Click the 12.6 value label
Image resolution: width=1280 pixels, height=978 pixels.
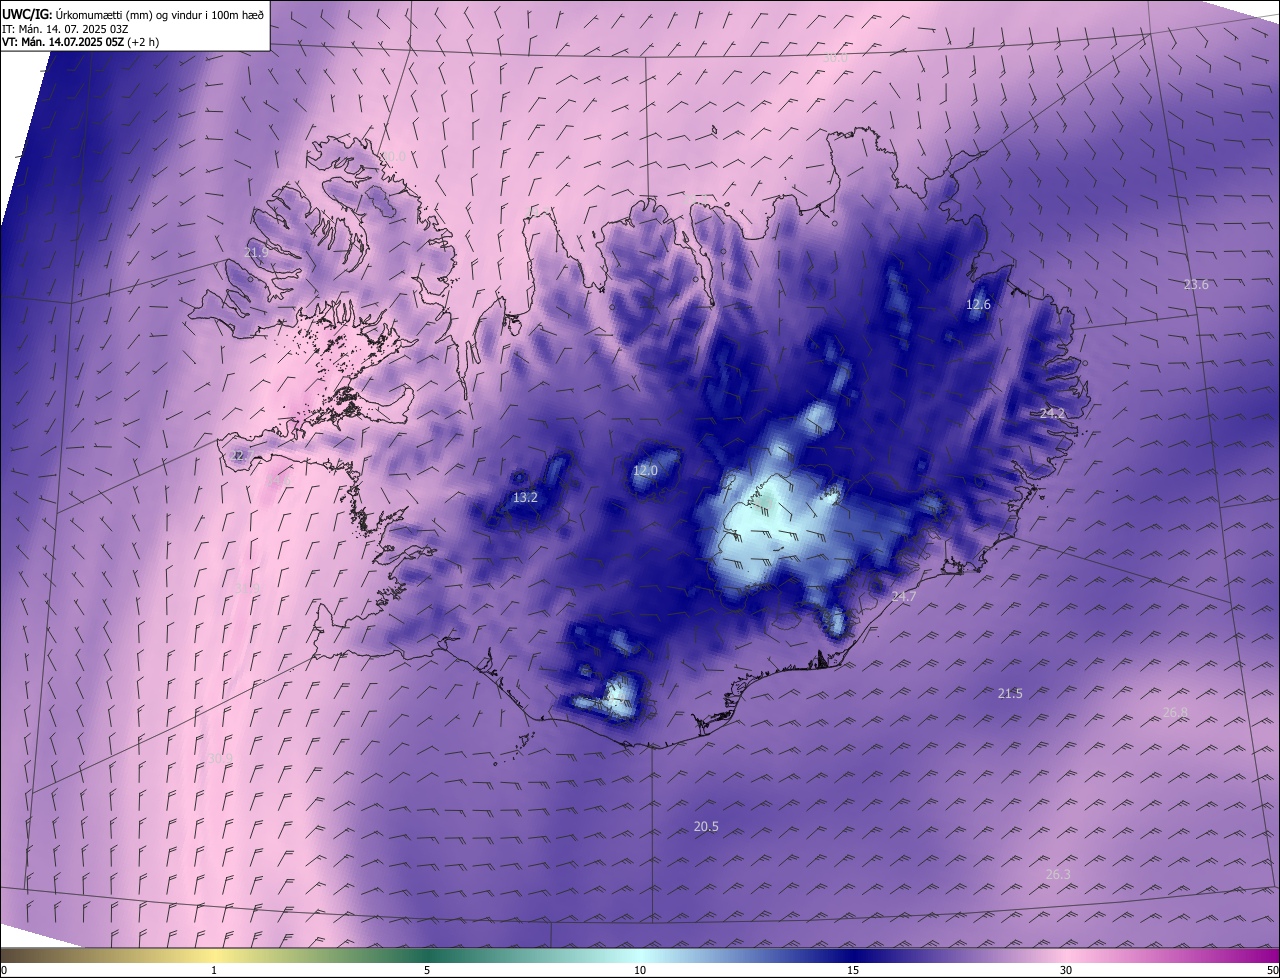click(x=978, y=305)
